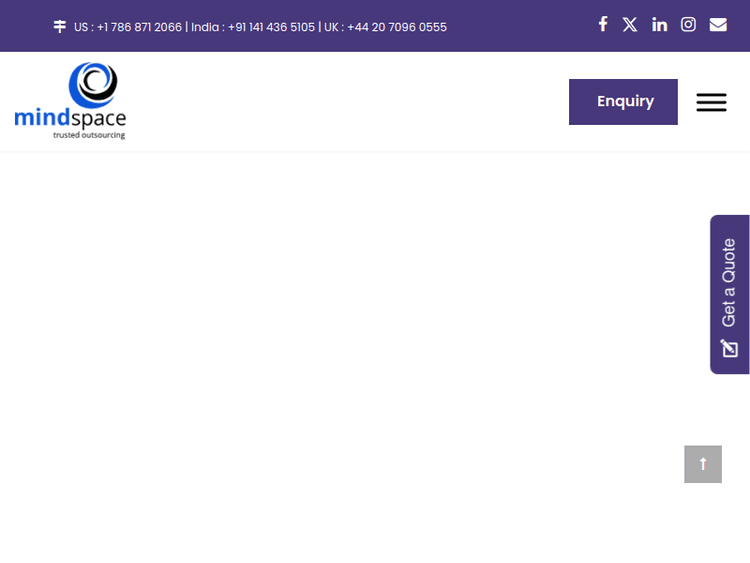Open the X (Twitter) profile icon
Image resolution: width=750 pixels, height=563 pixels.
630,24
